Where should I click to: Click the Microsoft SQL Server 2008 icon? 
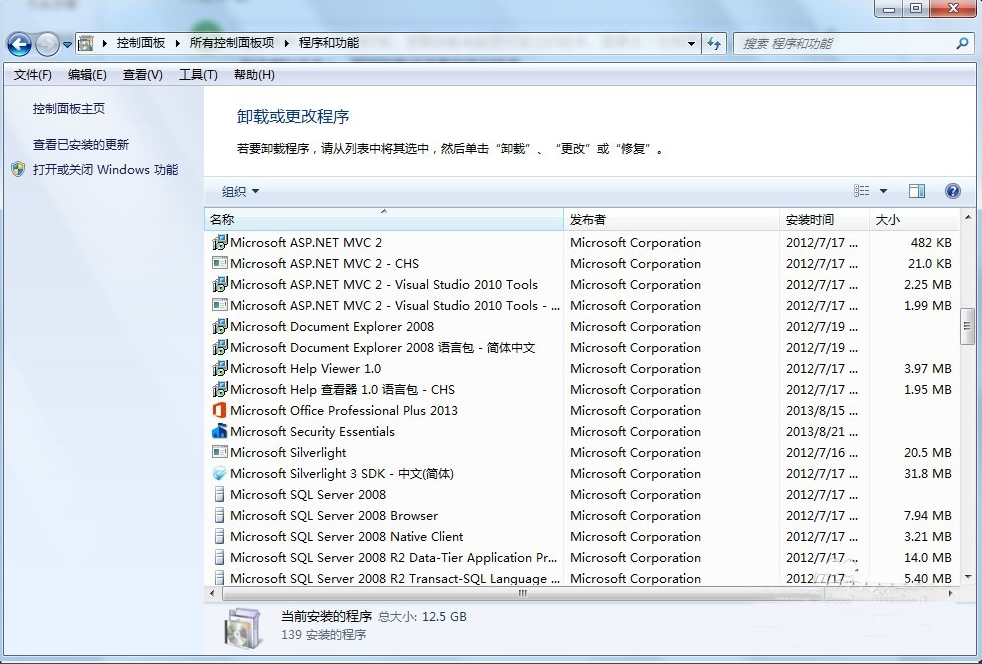pos(220,494)
